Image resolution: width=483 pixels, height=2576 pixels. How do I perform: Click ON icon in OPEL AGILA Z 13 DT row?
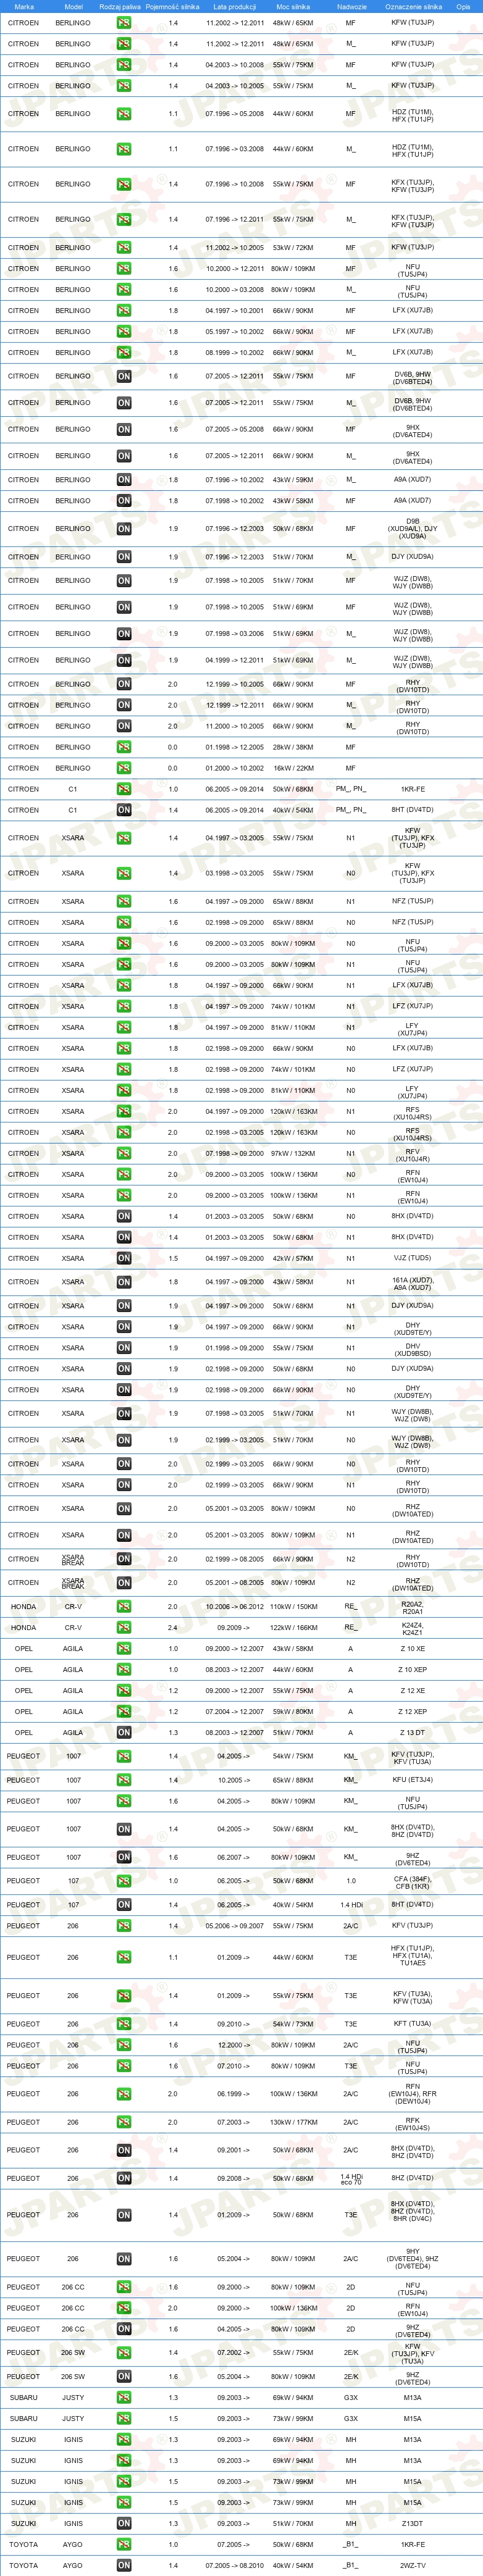click(124, 1732)
